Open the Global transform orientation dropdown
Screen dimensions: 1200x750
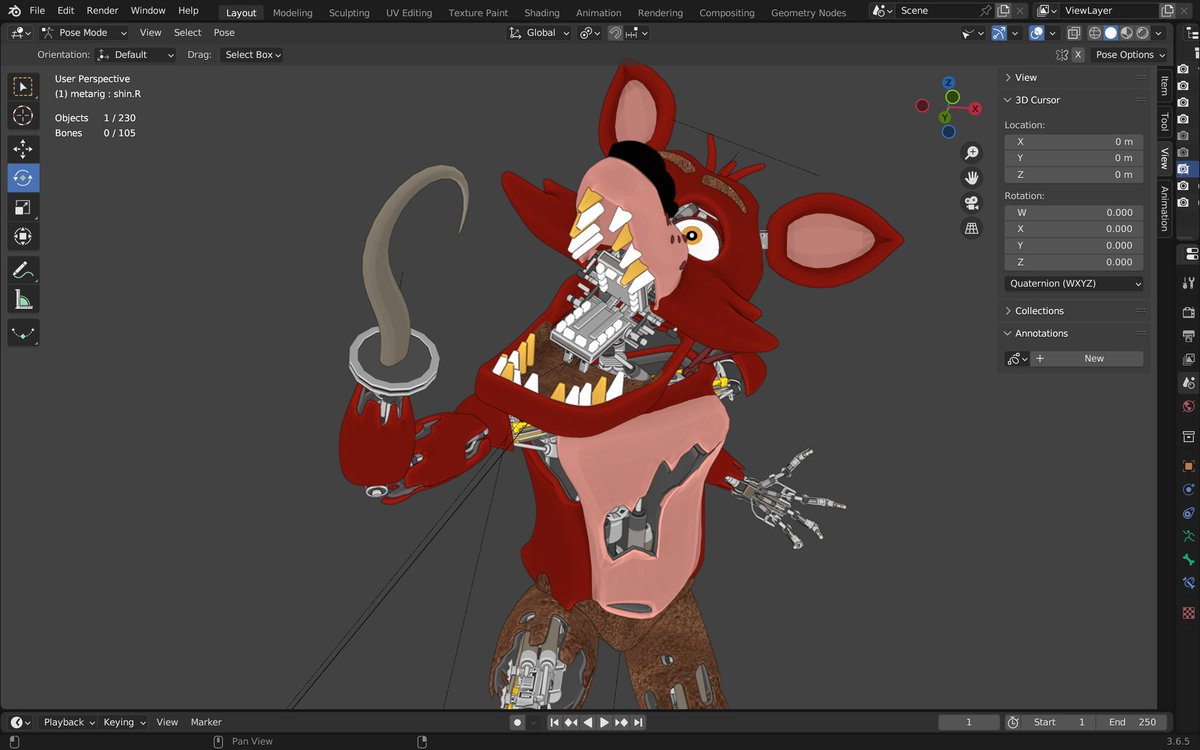click(540, 33)
